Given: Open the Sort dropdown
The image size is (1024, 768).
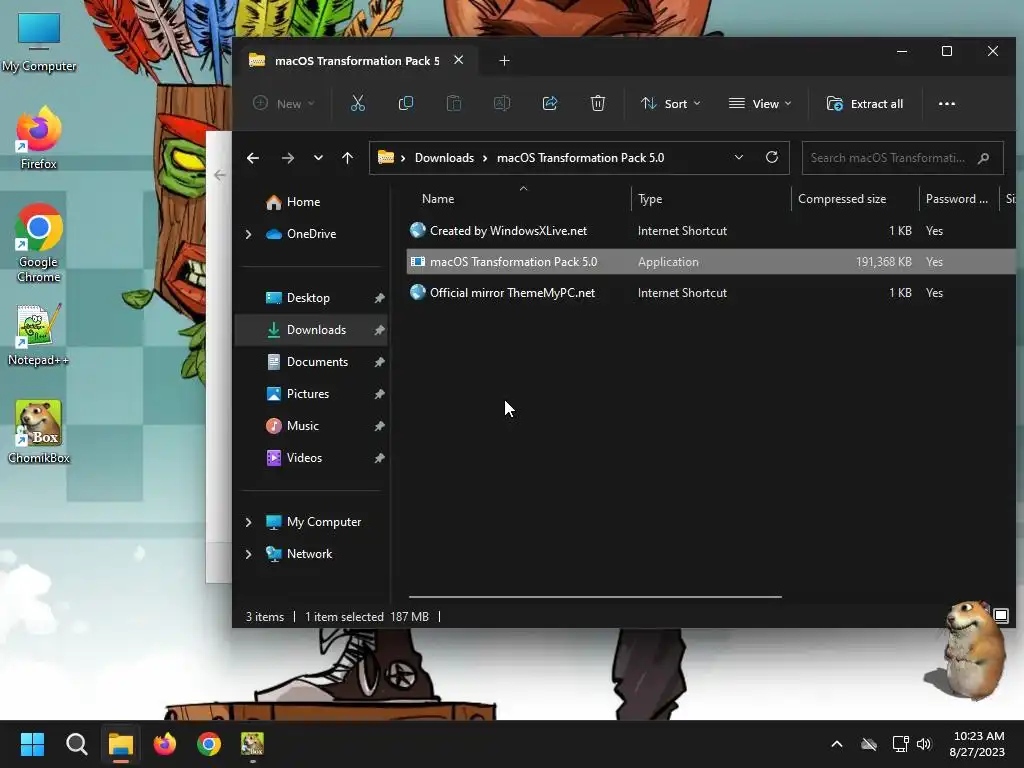Looking at the screenshot, I should pos(671,103).
